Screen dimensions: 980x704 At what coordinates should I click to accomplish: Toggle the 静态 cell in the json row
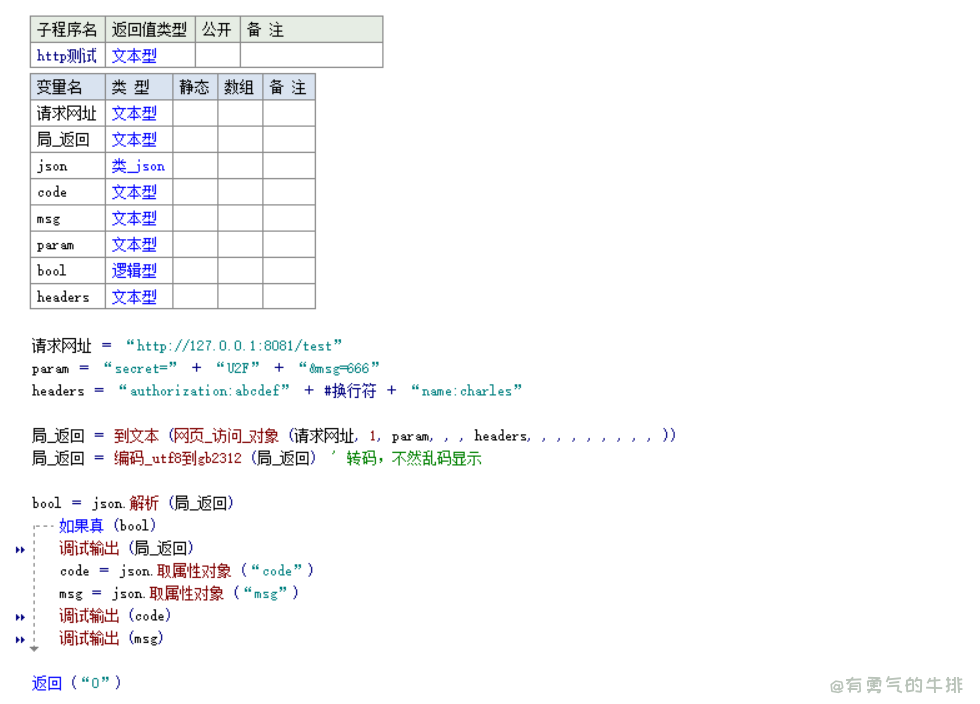click(195, 166)
